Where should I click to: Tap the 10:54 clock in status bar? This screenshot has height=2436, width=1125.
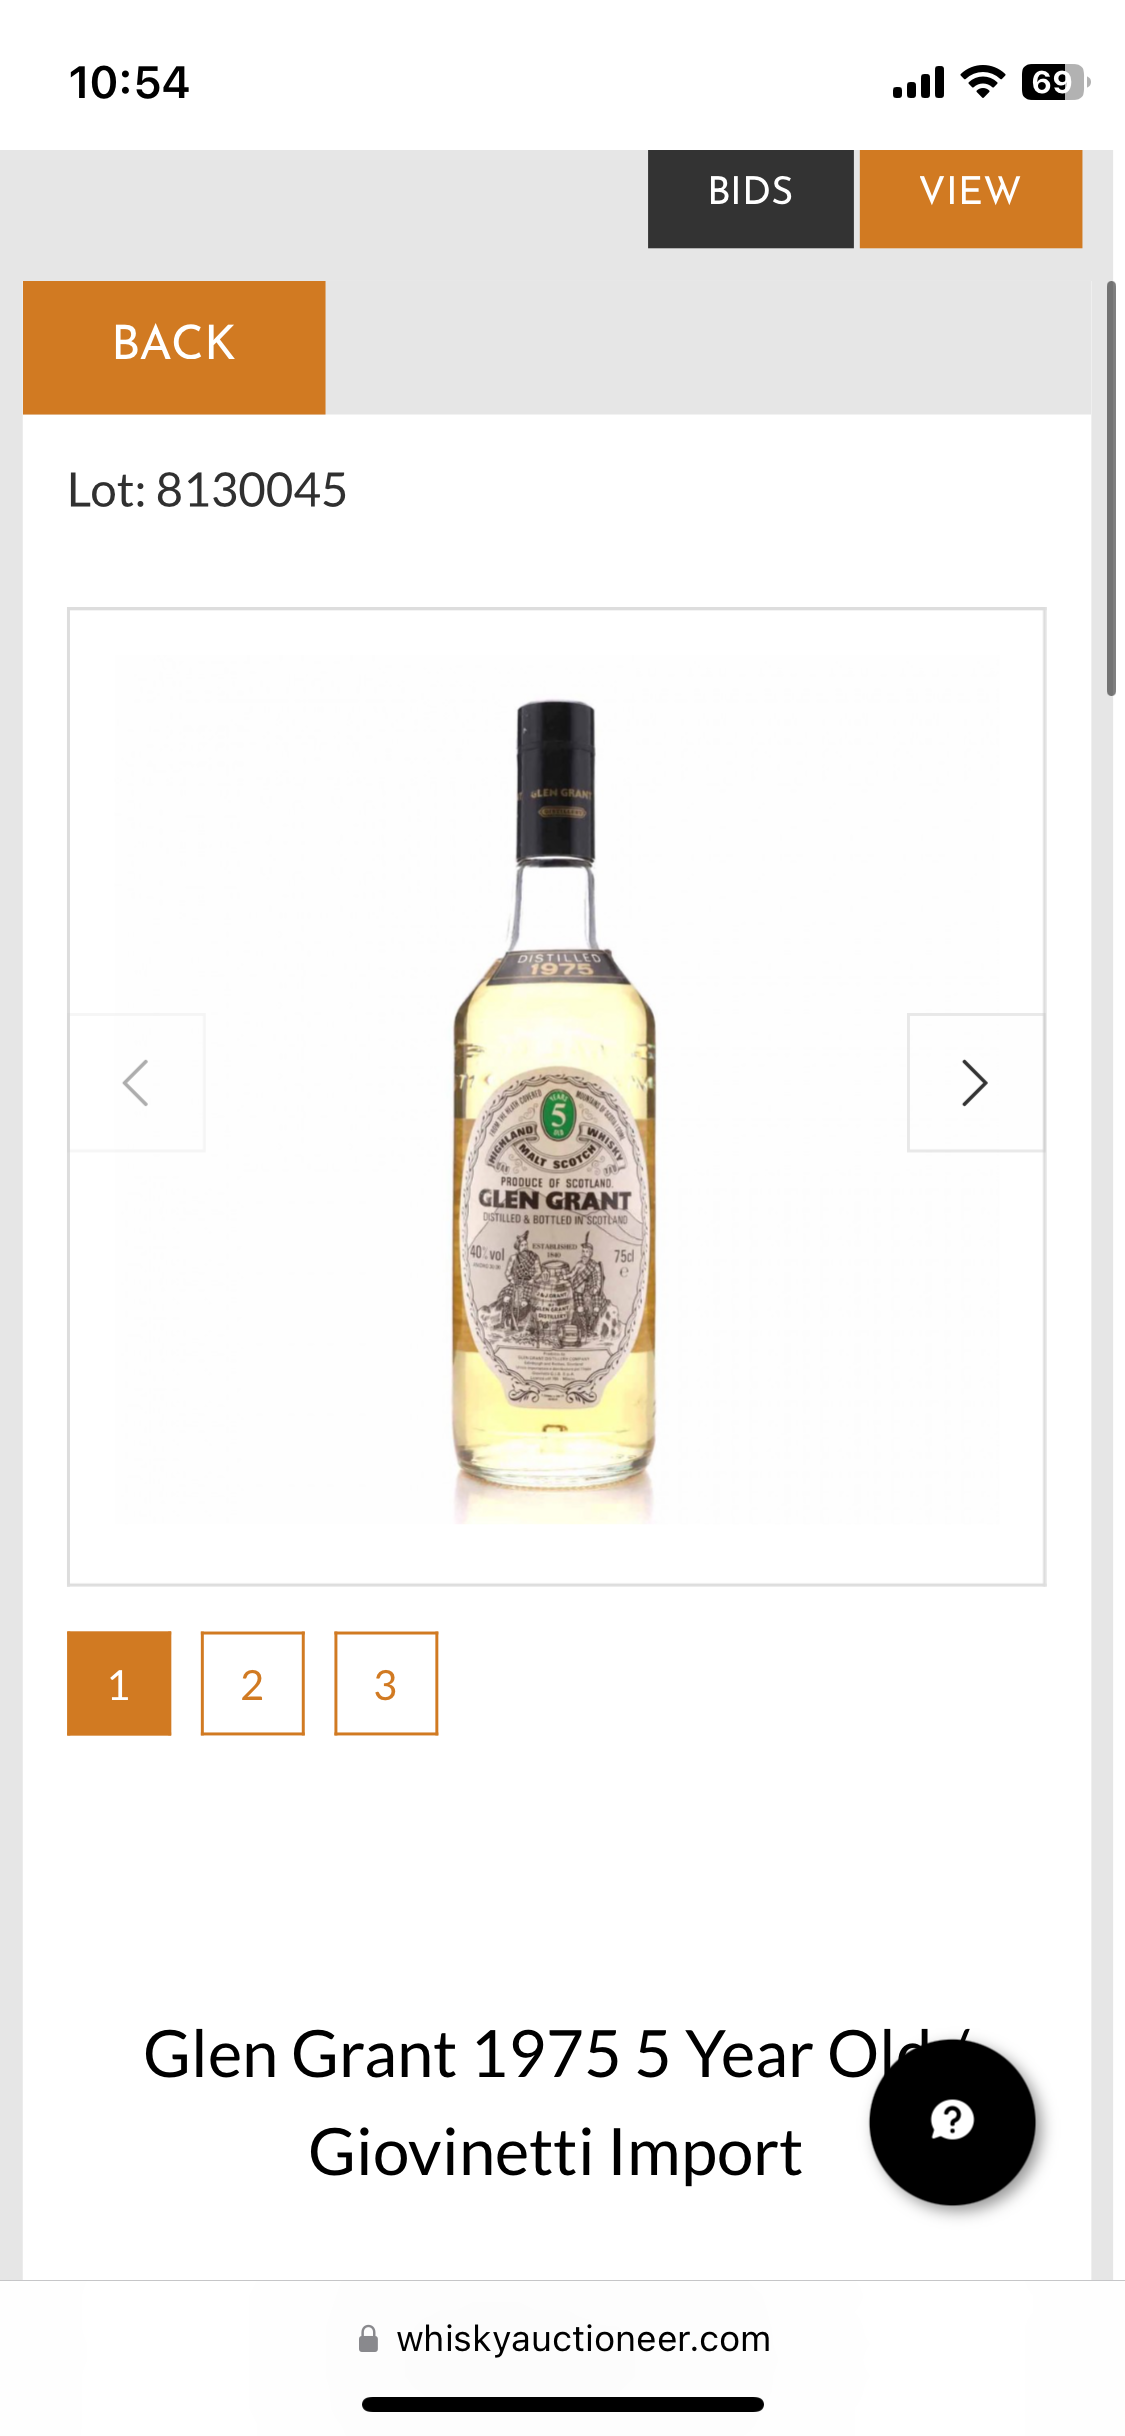[129, 82]
